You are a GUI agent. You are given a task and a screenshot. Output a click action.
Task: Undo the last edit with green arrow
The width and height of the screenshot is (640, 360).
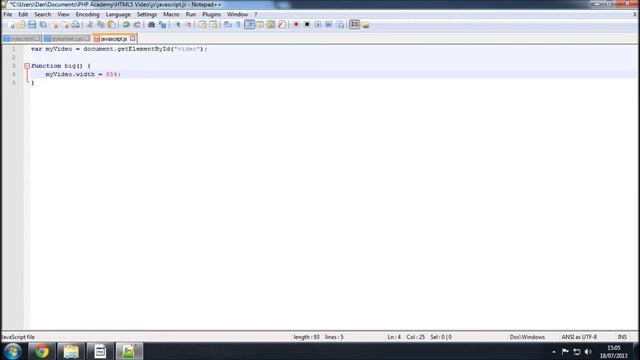(126, 25)
